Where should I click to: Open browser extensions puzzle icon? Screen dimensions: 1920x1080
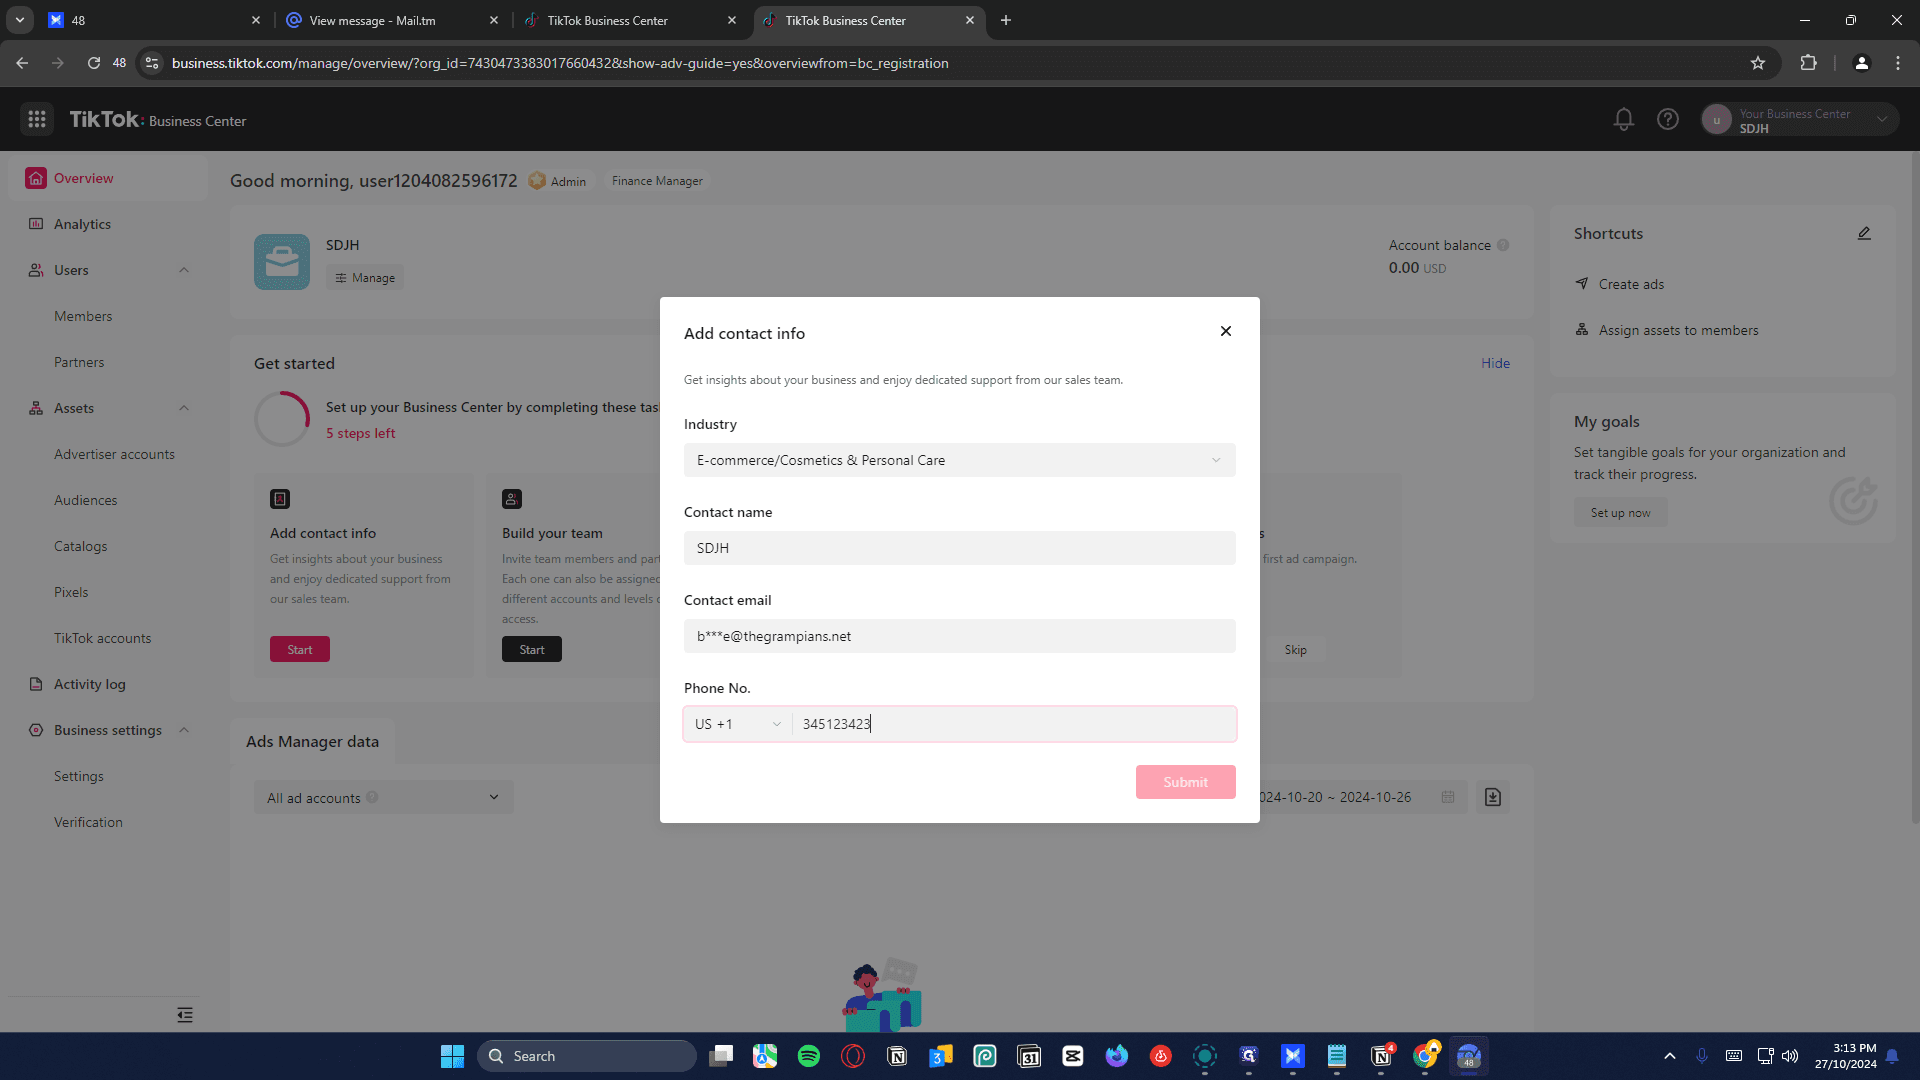pos(1808,63)
